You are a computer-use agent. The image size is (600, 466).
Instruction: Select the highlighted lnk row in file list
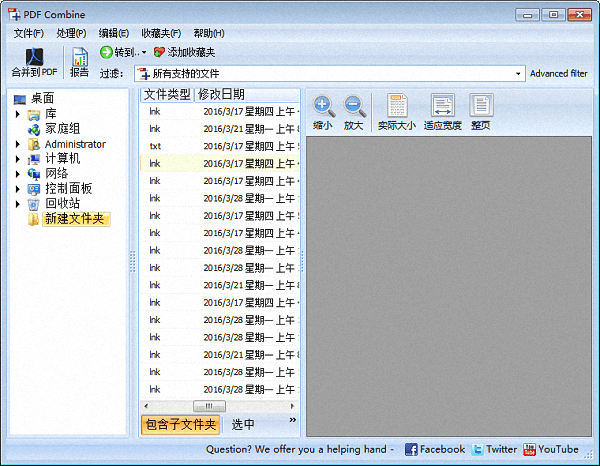[x=220, y=163]
